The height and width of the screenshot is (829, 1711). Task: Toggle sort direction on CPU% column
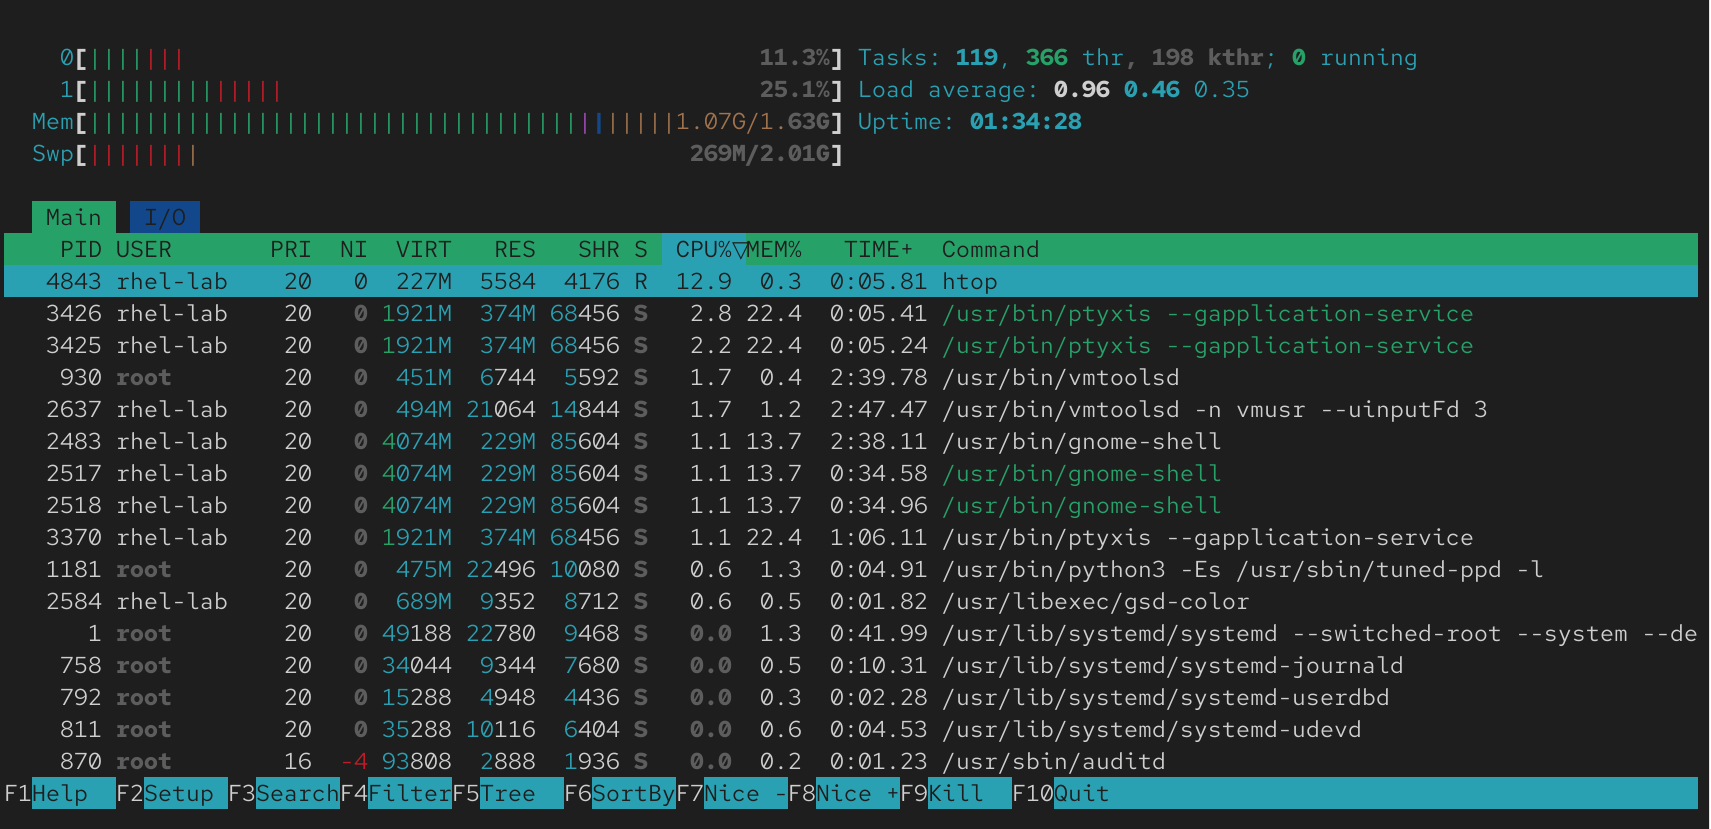(x=704, y=249)
